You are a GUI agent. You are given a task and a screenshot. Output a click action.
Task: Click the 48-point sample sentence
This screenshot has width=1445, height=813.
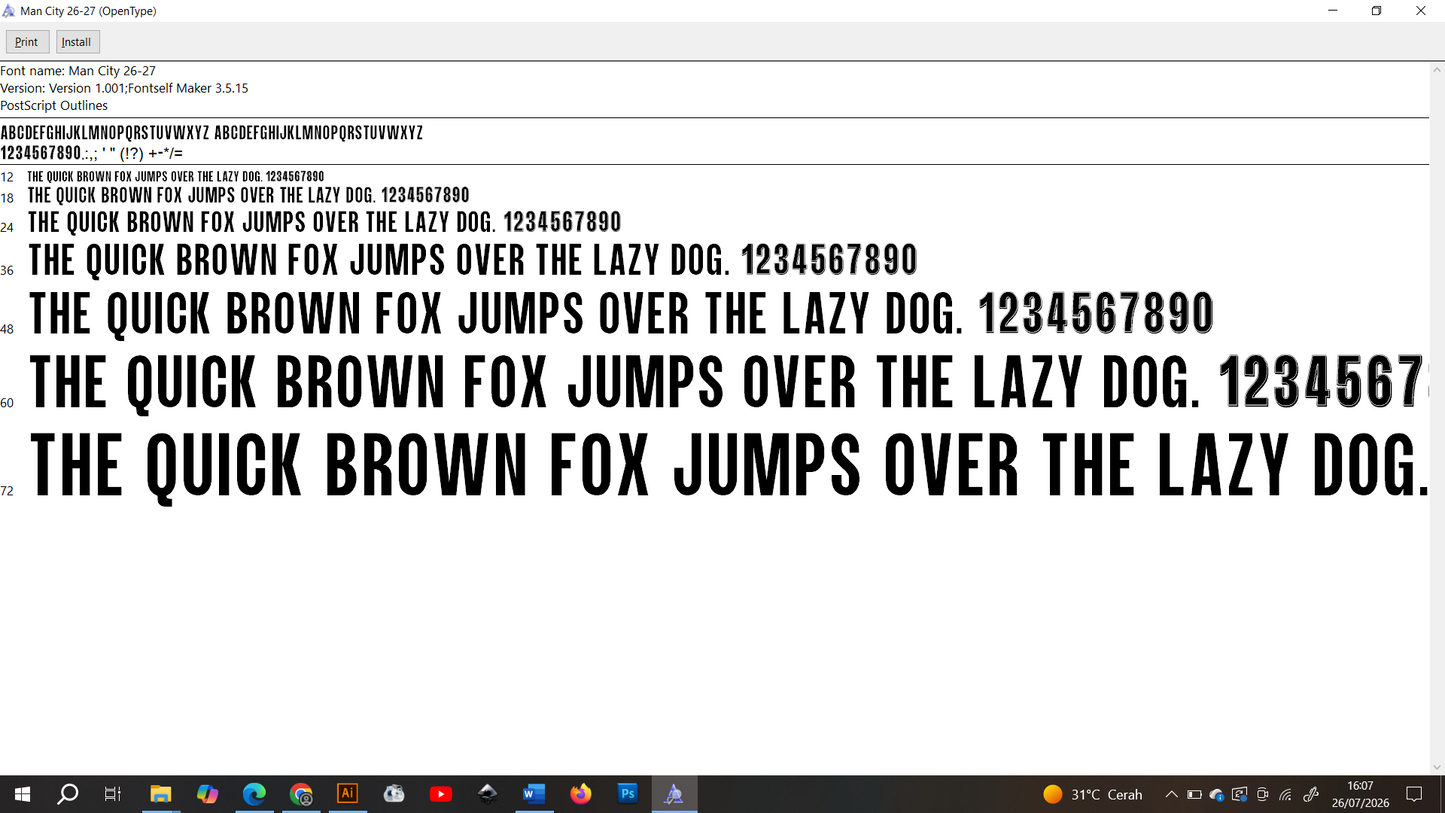click(622, 313)
